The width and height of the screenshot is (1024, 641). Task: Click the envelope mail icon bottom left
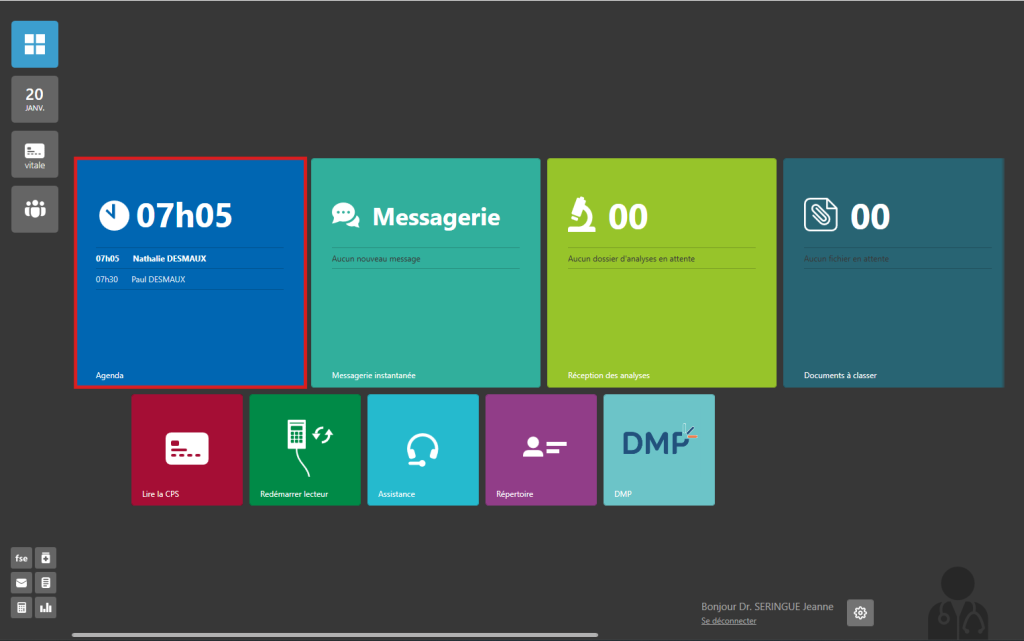(21, 582)
